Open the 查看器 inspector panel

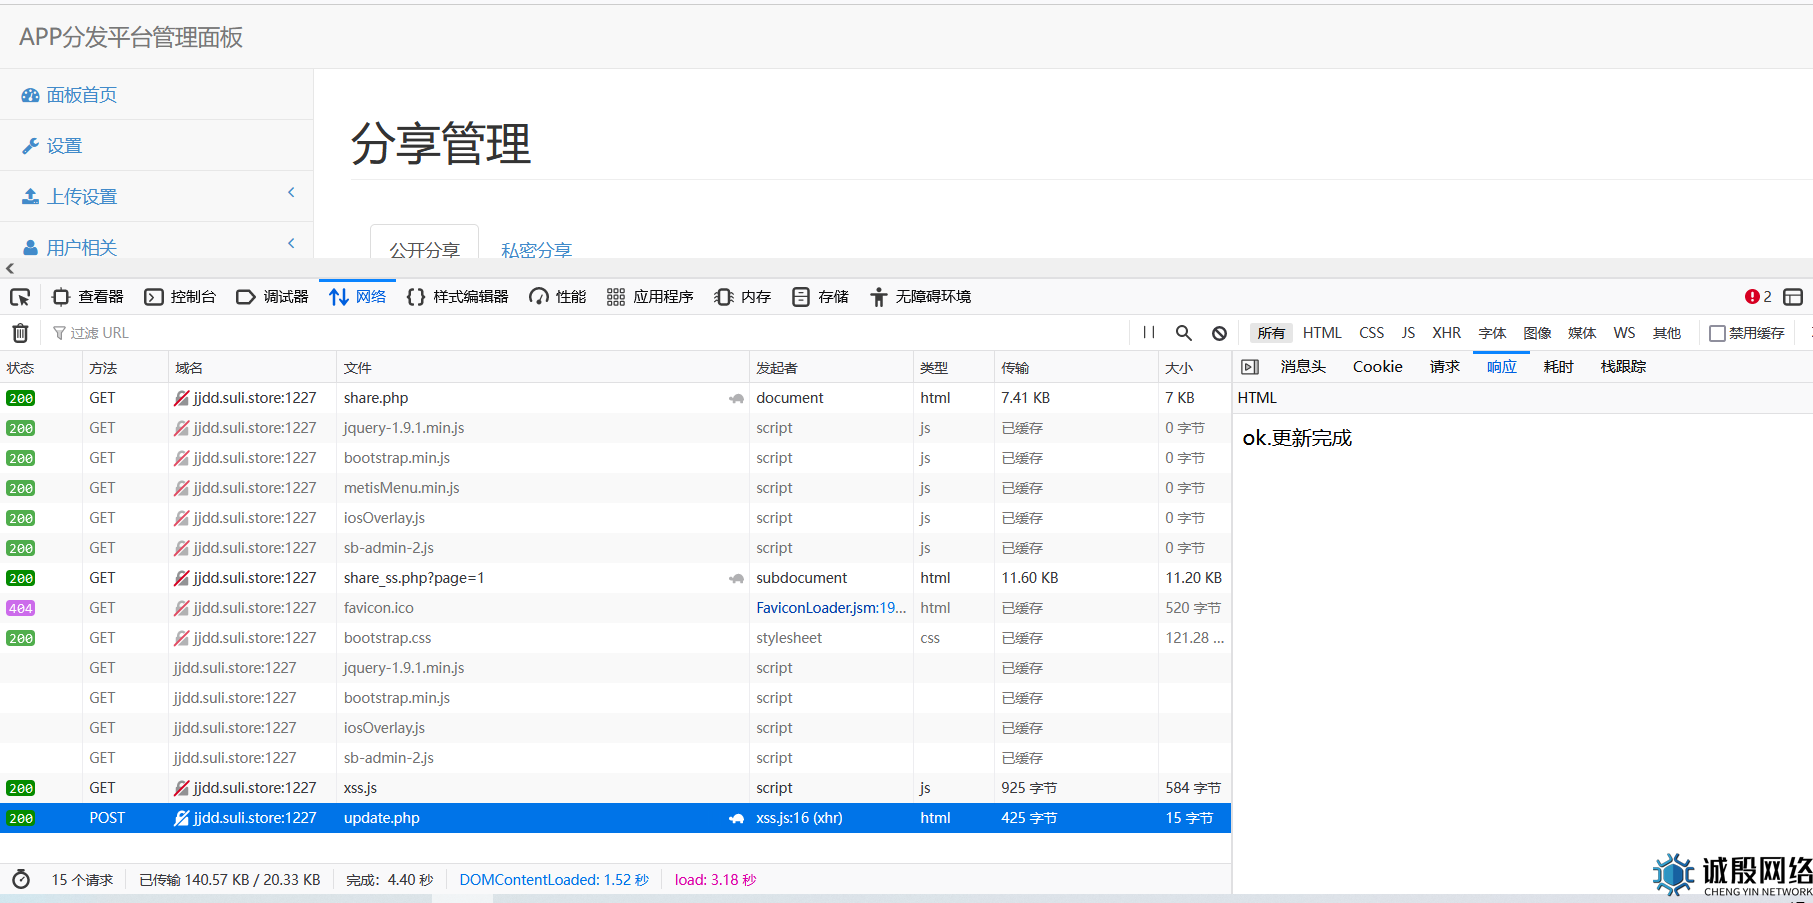[88, 297]
